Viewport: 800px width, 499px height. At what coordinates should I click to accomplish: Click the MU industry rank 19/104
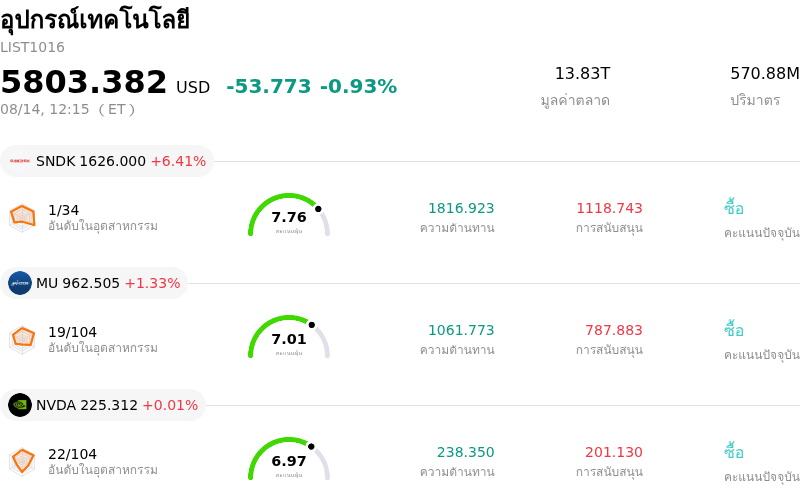click(x=72, y=332)
